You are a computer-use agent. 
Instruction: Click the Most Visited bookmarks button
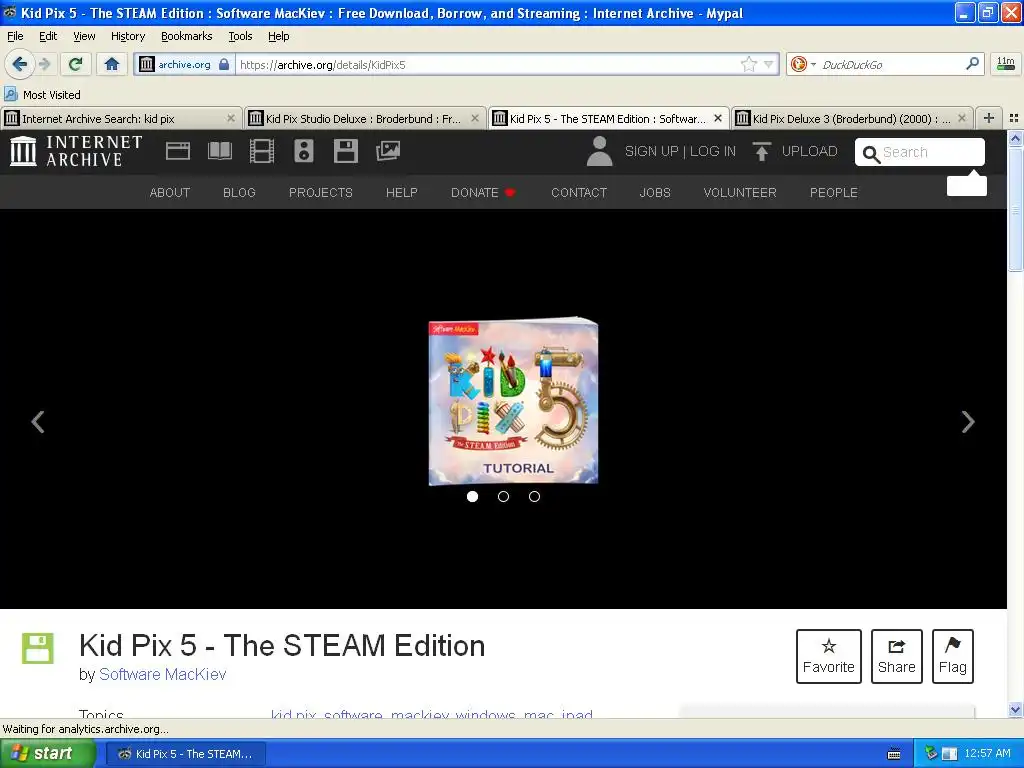pos(42,95)
